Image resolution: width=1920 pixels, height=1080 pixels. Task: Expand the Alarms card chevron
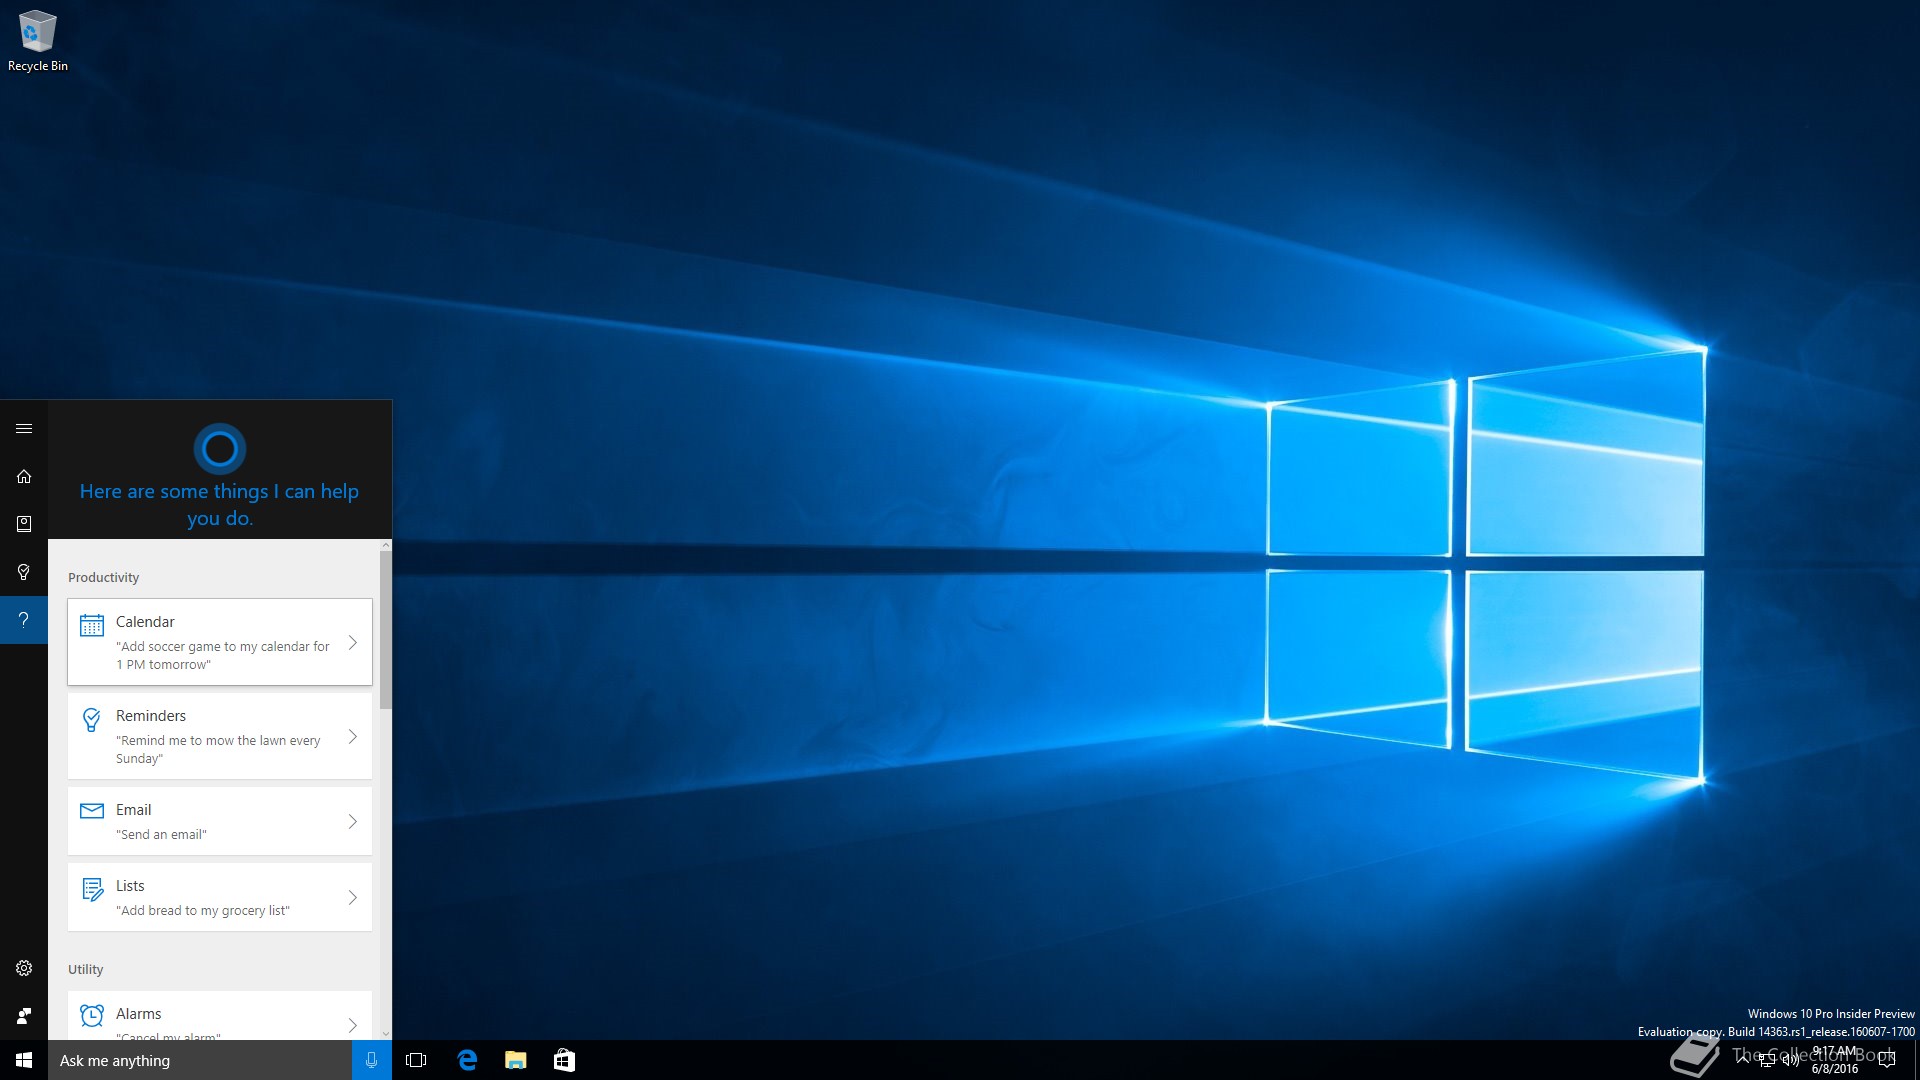353,1025
